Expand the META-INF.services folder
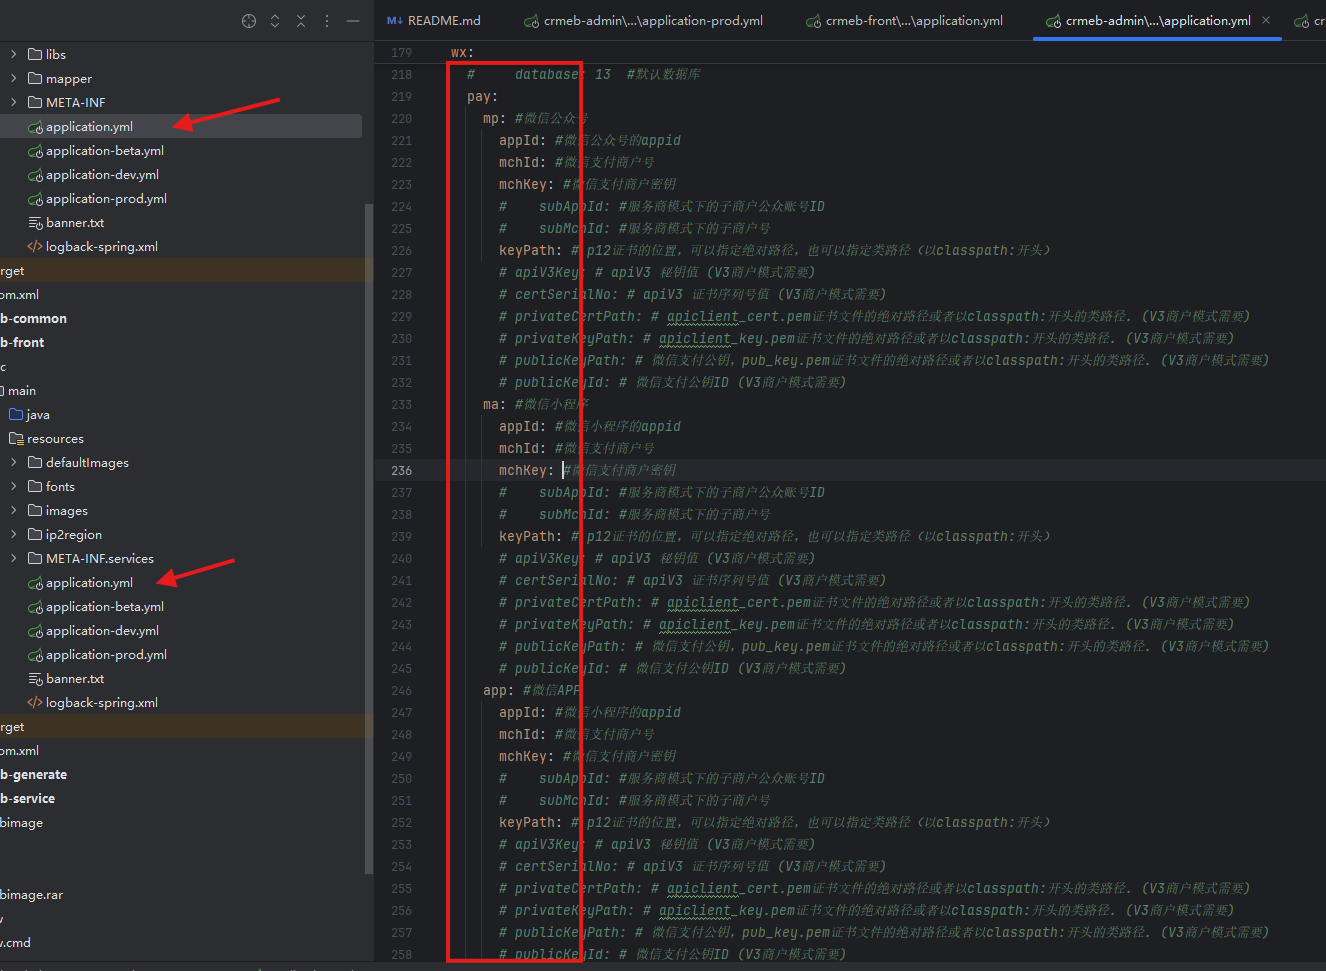Image resolution: width=1326 pixels, height=971 pixels. (x=13, y=559)
